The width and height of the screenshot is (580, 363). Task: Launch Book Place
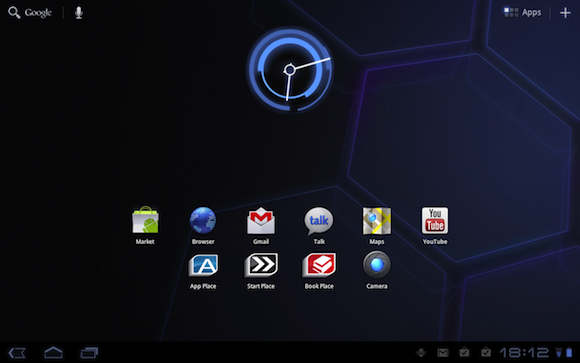pyautogui.click(x=319, y=271)
